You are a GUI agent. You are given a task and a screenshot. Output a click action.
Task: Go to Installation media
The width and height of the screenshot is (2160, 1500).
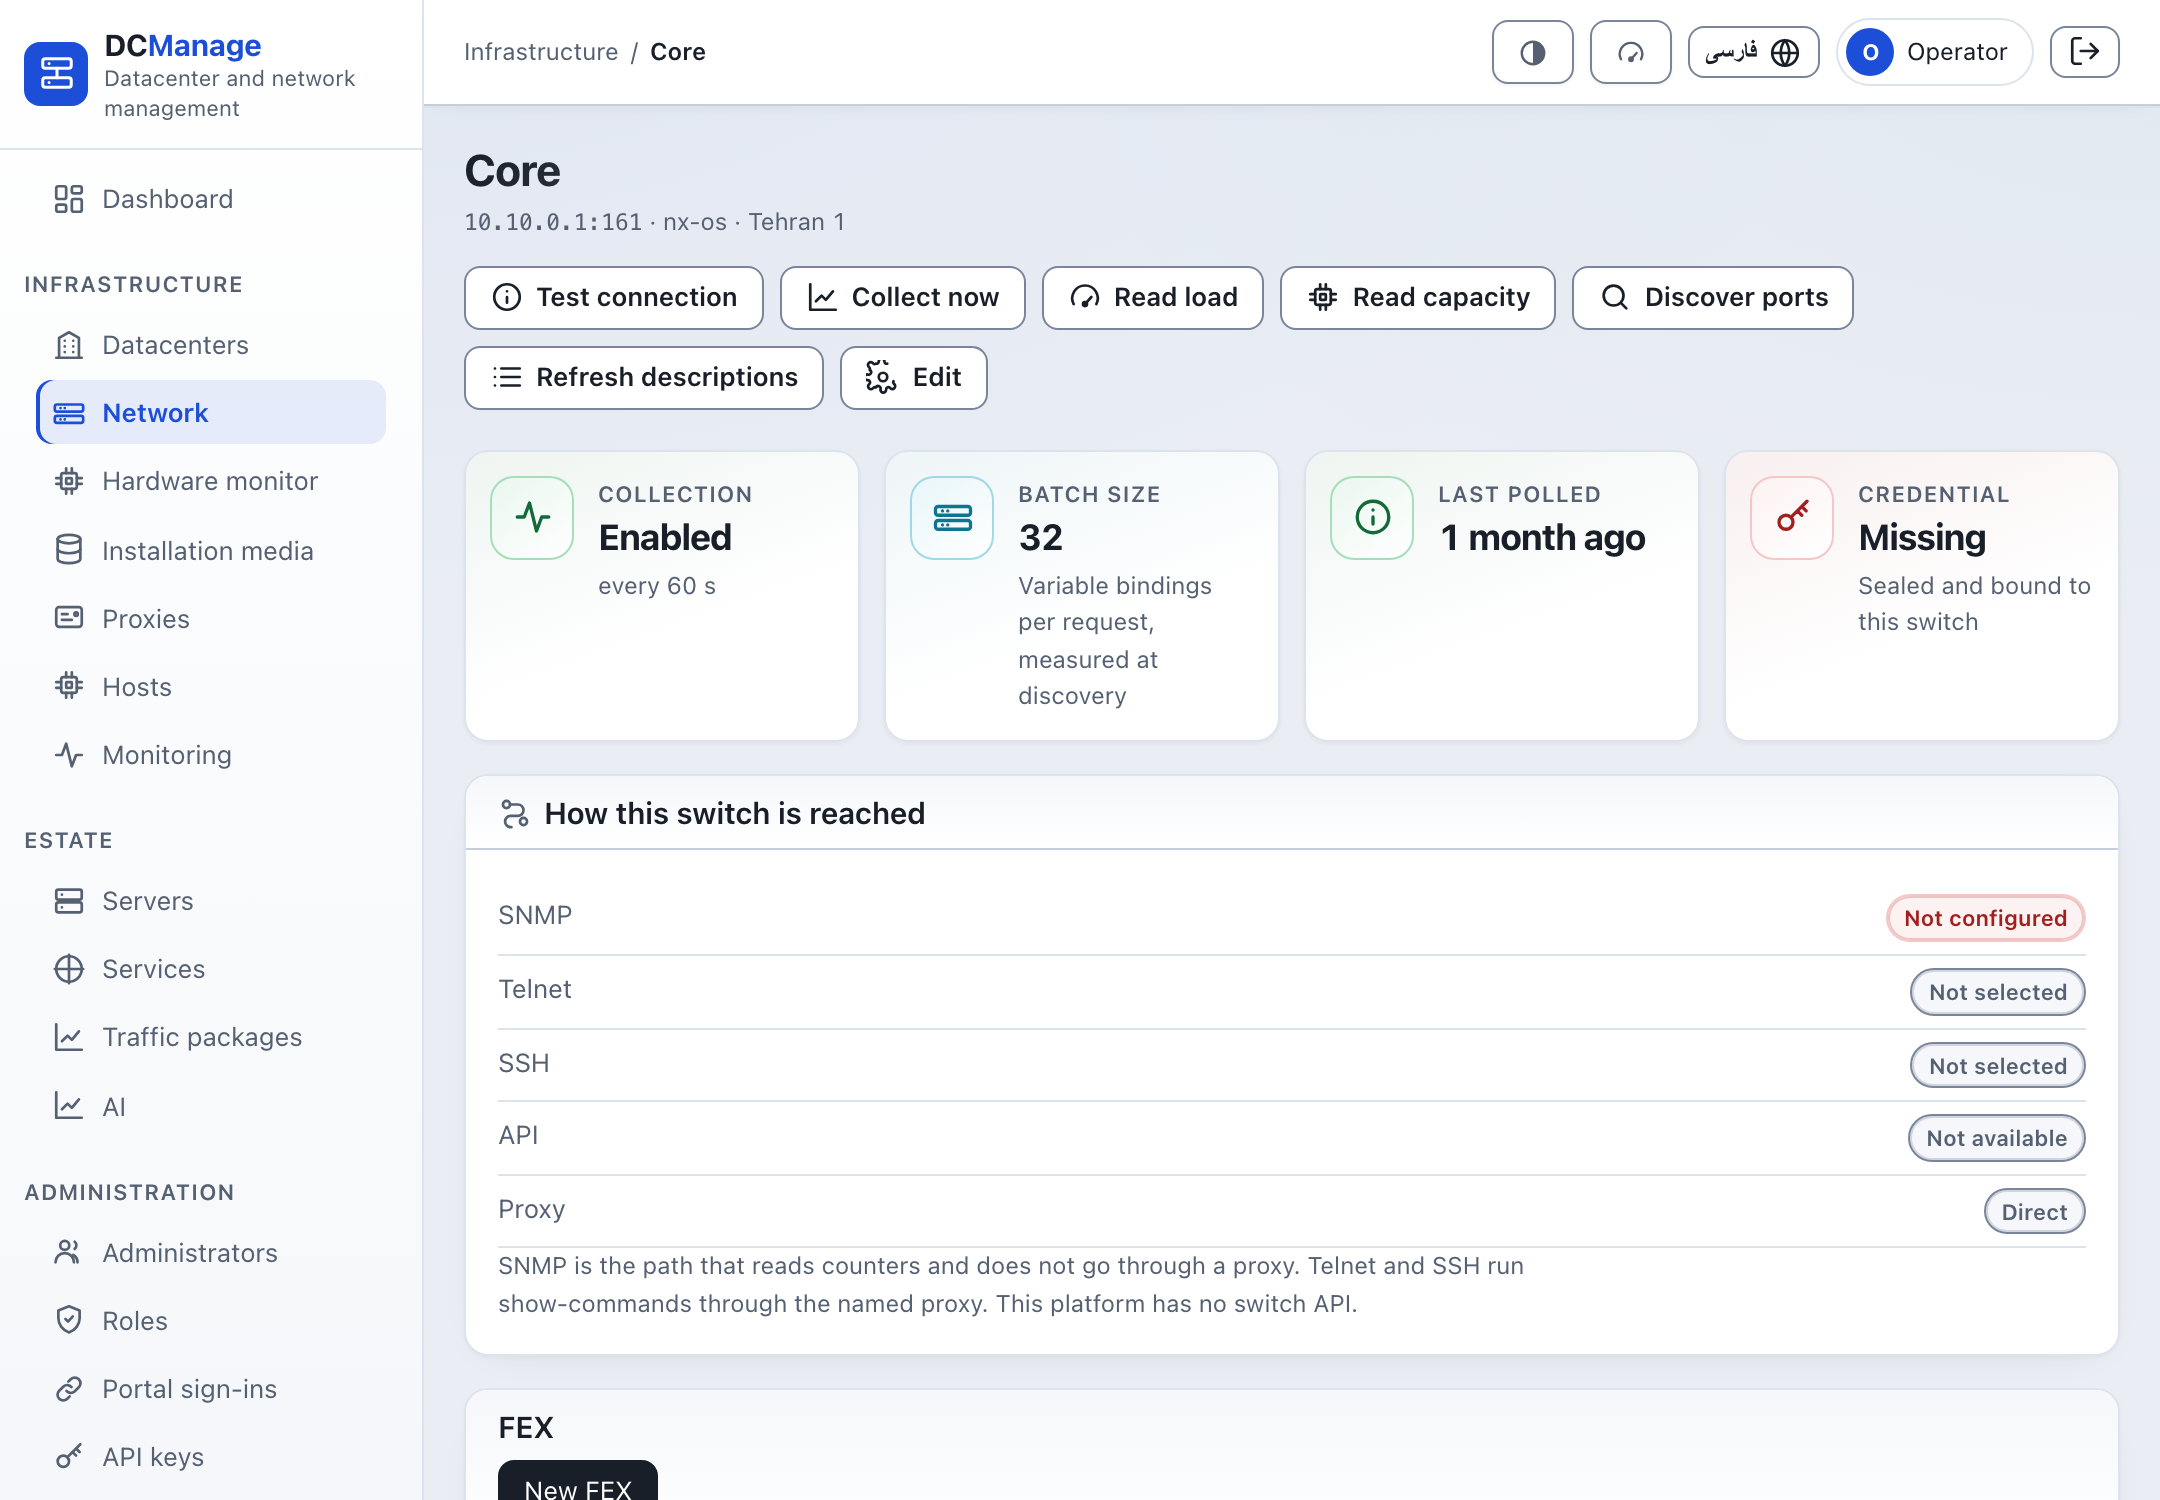coord(210,551)
